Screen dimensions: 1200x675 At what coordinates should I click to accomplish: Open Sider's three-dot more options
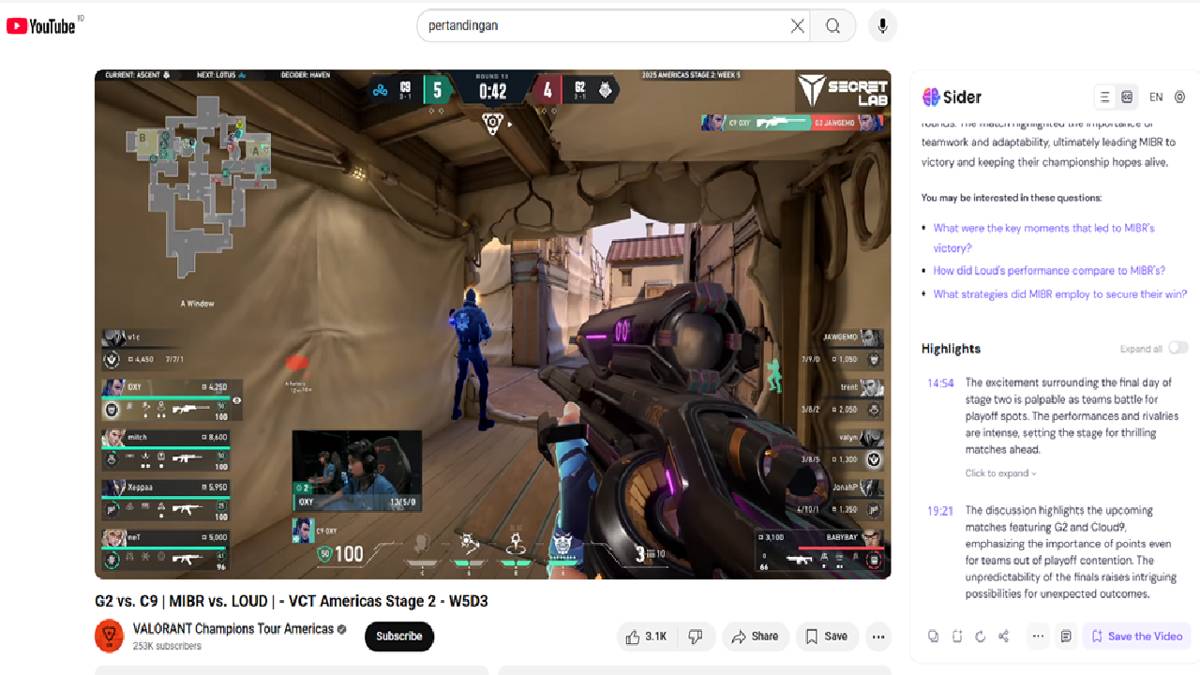coord(1038,636)
